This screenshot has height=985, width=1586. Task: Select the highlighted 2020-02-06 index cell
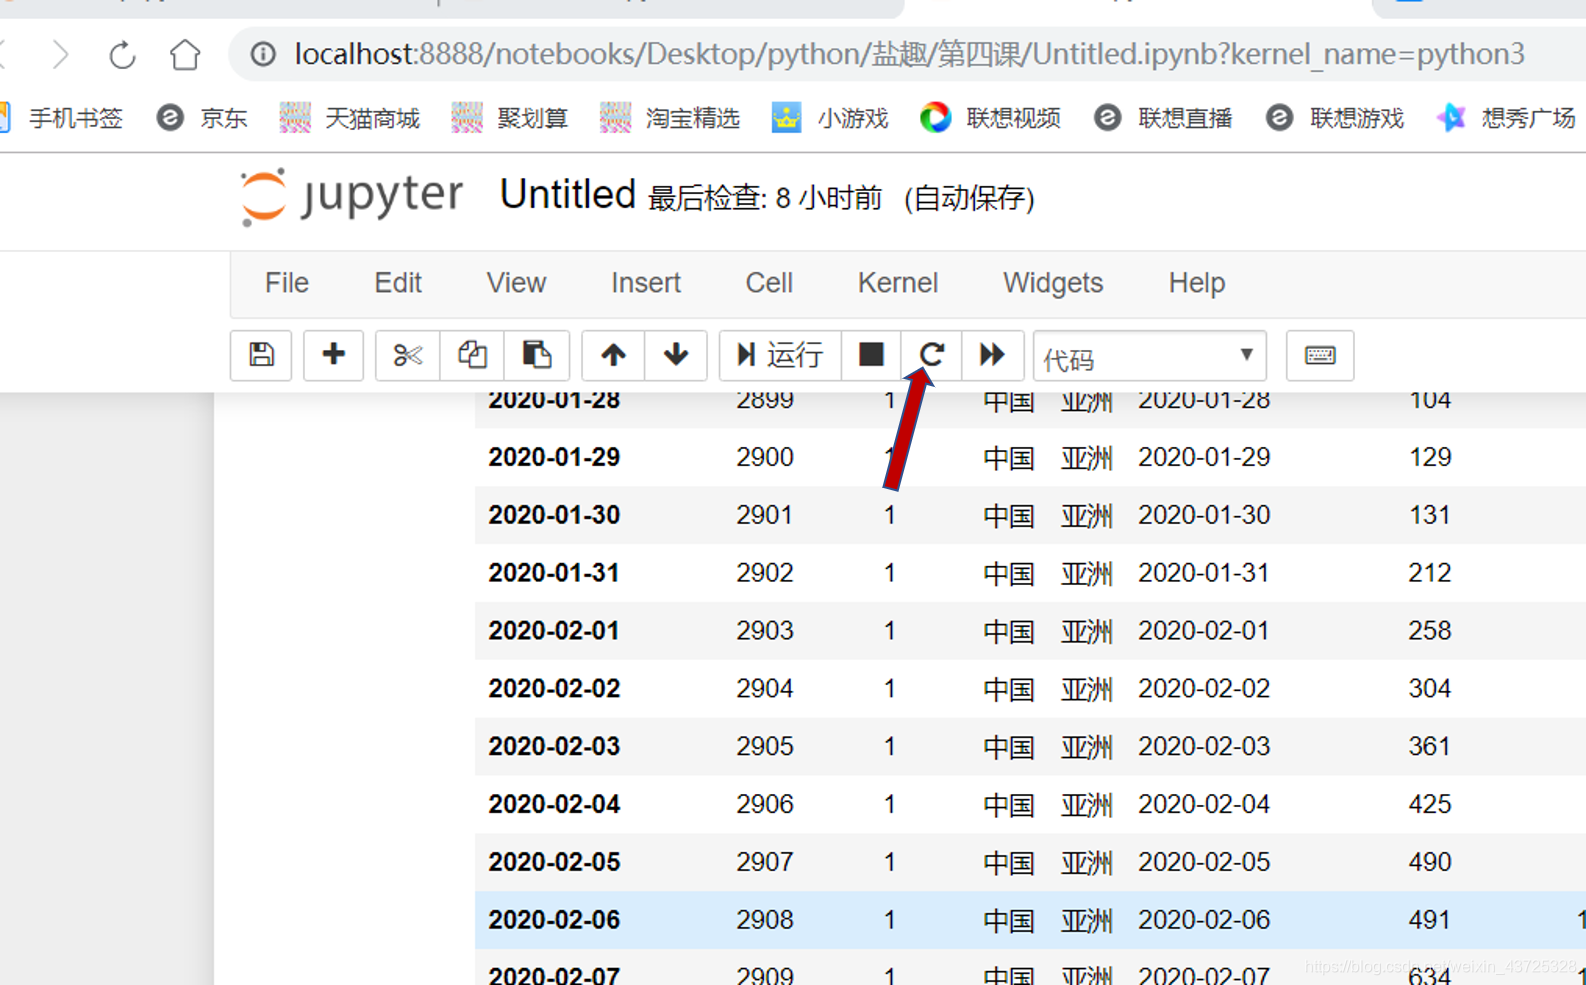pyautogui.click(x=554, y=920)
